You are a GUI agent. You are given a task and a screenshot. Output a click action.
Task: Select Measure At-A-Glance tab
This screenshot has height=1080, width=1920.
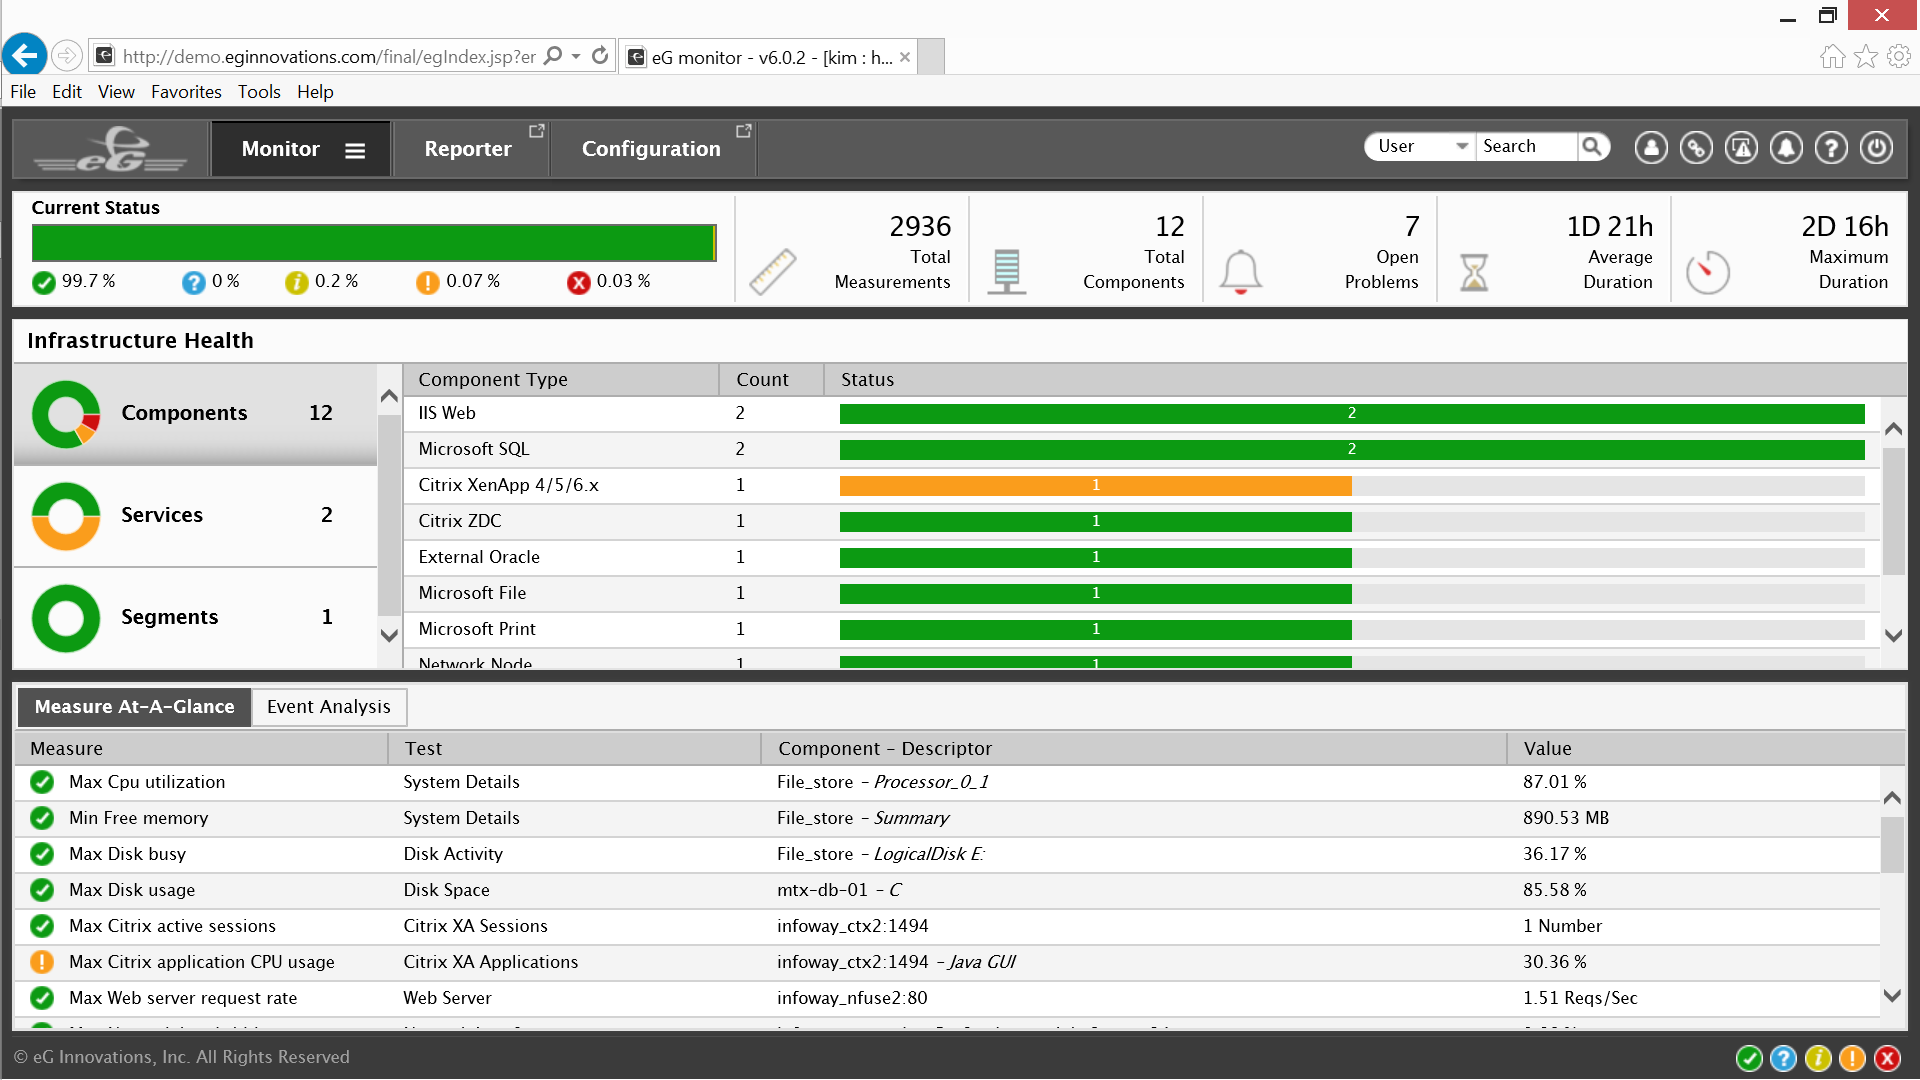click(134, 707)
